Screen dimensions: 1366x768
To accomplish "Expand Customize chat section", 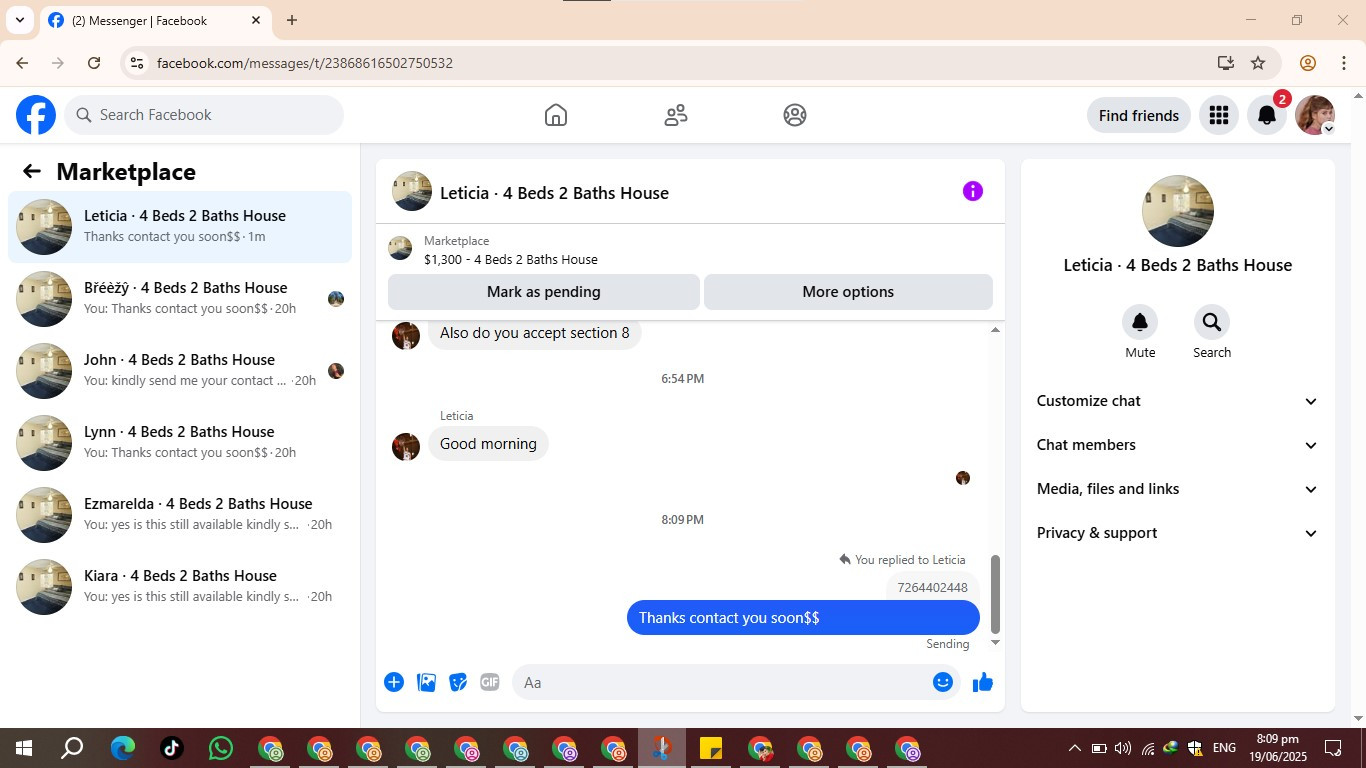I will tap(1178, 401).
